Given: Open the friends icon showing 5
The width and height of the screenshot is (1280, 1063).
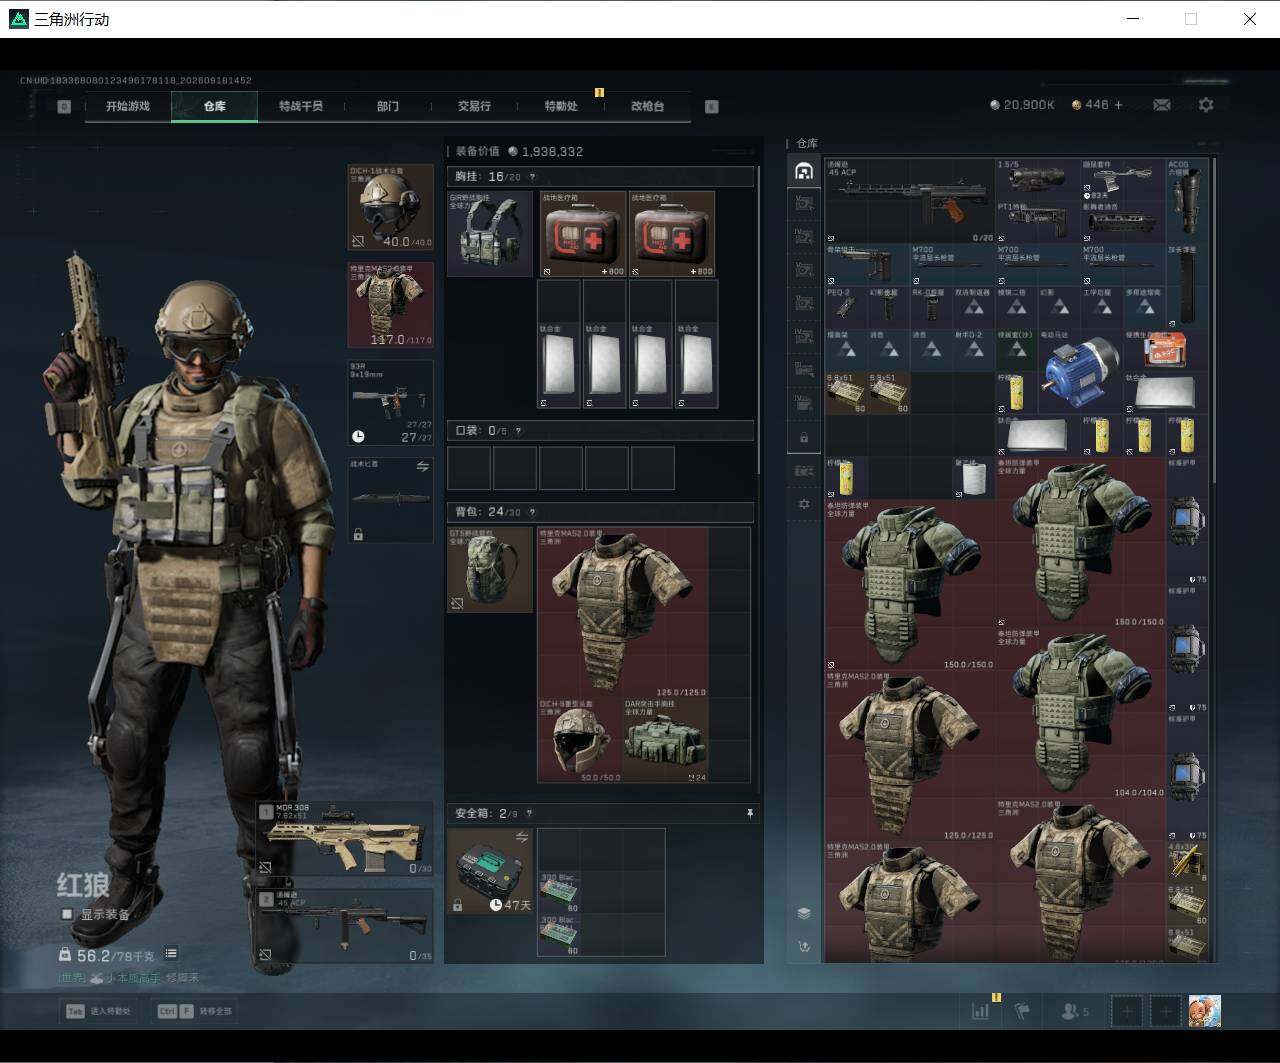Looking at the screenshot, I should (x=1075, y=1011).
